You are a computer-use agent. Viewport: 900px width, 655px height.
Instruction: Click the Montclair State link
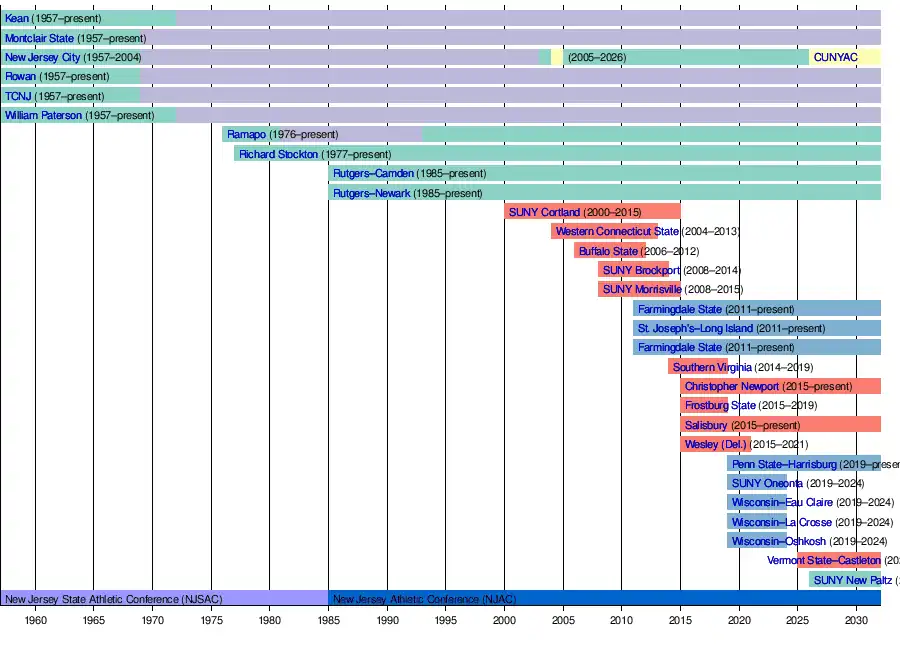39,38
